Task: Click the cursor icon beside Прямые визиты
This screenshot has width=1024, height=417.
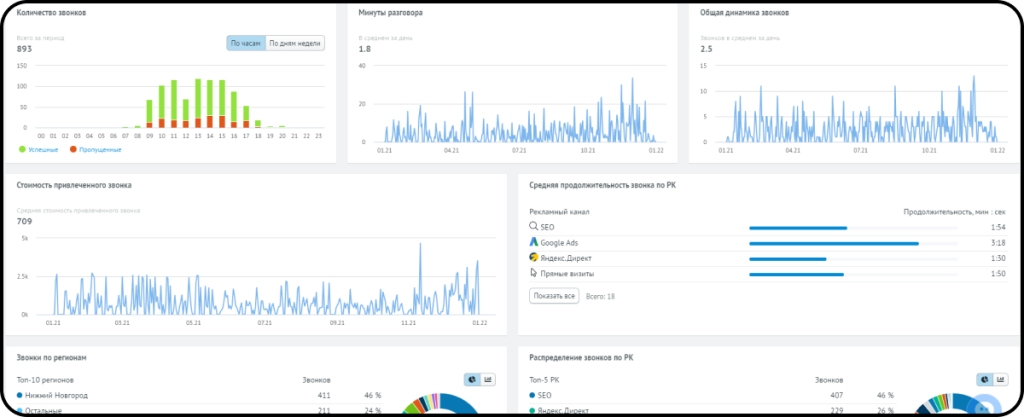Action: tap(534, 273)
